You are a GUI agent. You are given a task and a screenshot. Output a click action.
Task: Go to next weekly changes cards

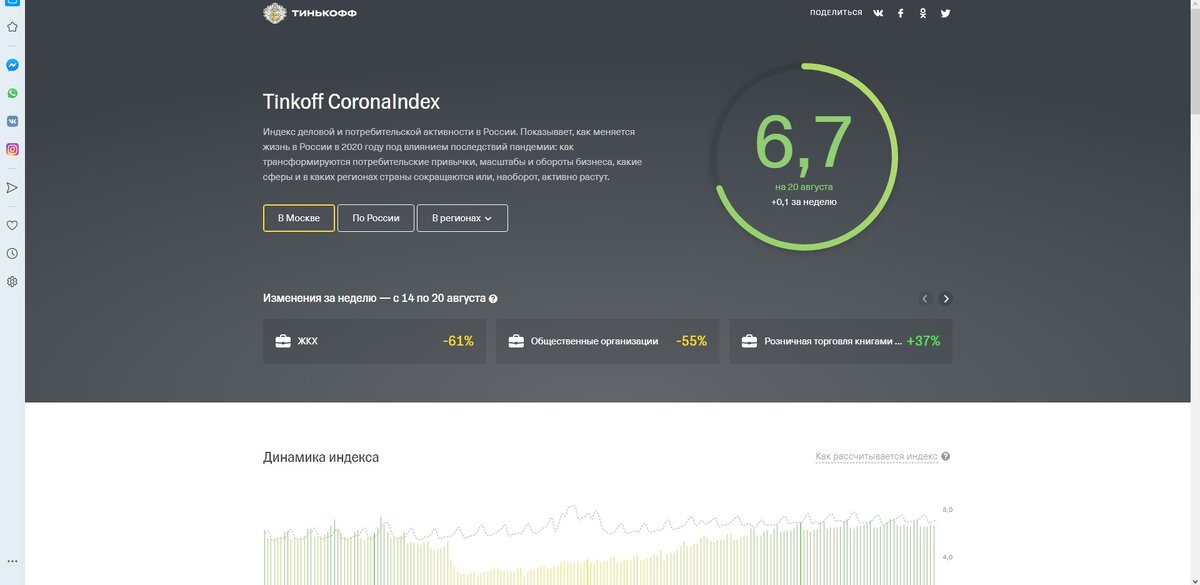pyautogui.click(x=946, y=298)
